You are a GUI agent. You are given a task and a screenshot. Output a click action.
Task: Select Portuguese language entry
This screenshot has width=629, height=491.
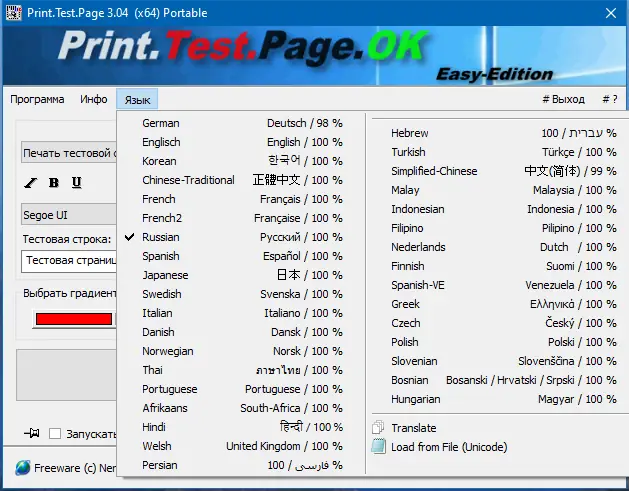click(242, 389)
